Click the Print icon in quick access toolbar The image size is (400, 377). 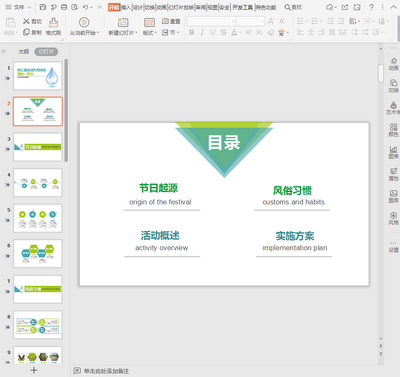[64, 7]
